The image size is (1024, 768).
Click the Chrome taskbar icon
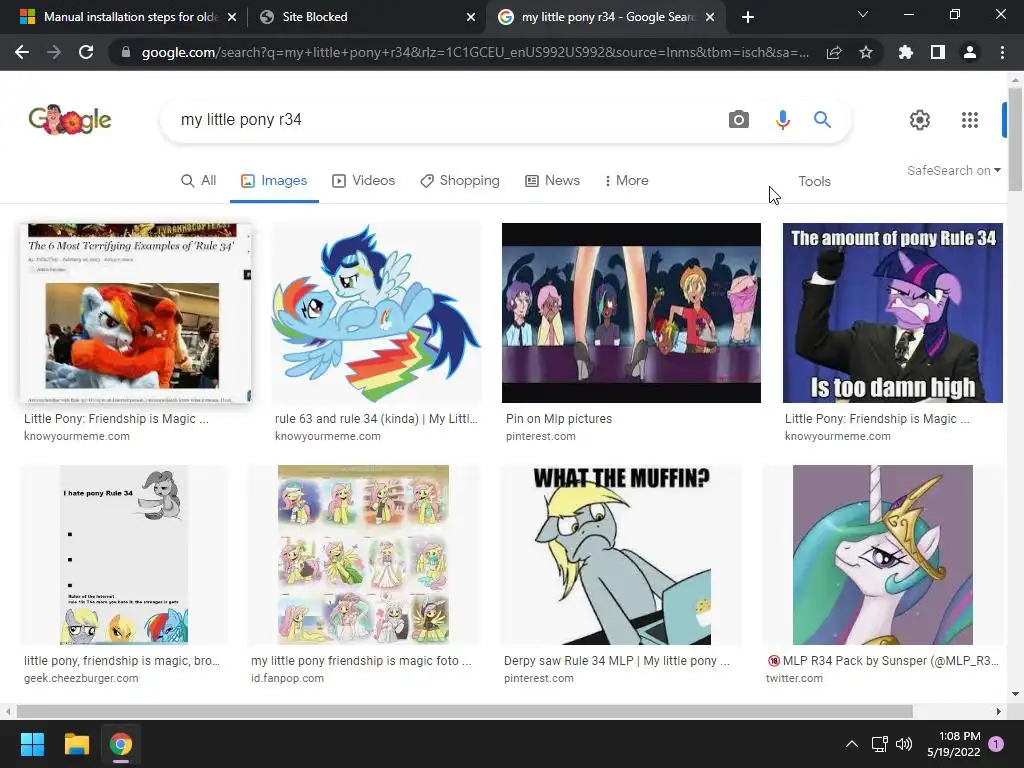(121, 744)
